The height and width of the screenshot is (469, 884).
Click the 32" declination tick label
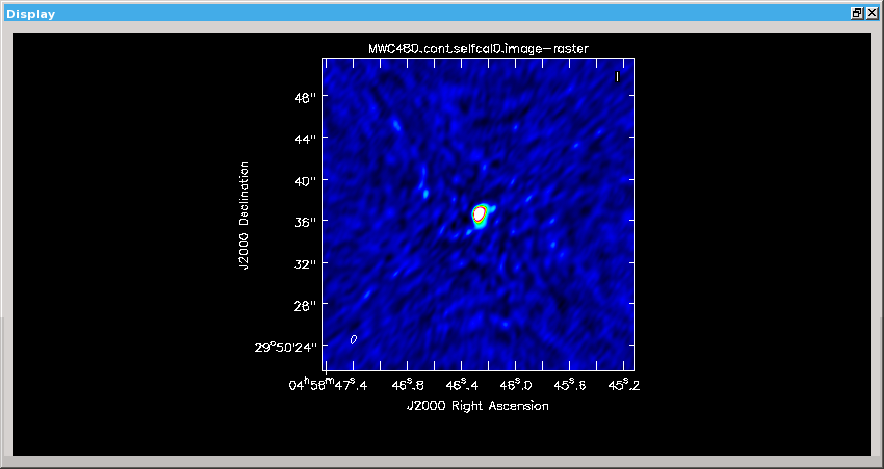[304, 264]
